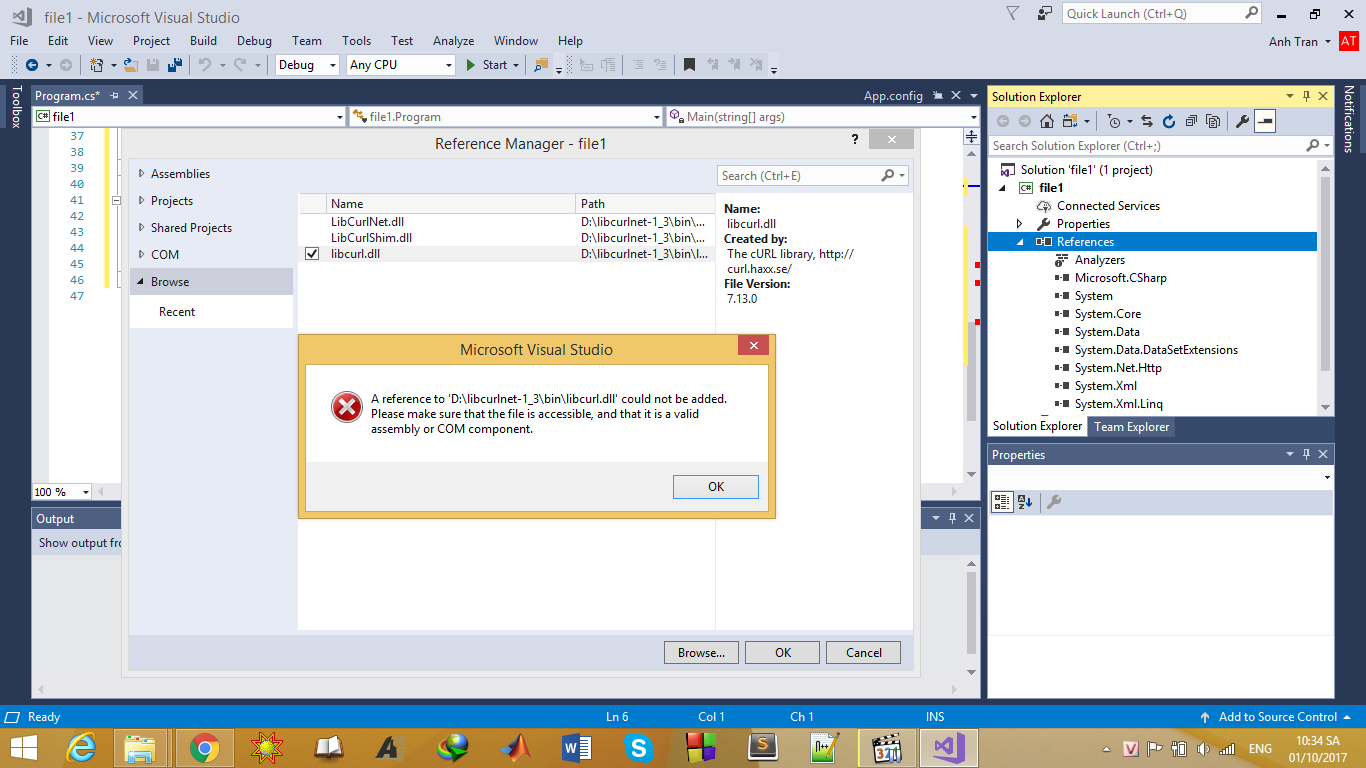Screen dimensions: 1366x768
Task: Pin the Program.cs tab
Action: click(x=114, y=95)
